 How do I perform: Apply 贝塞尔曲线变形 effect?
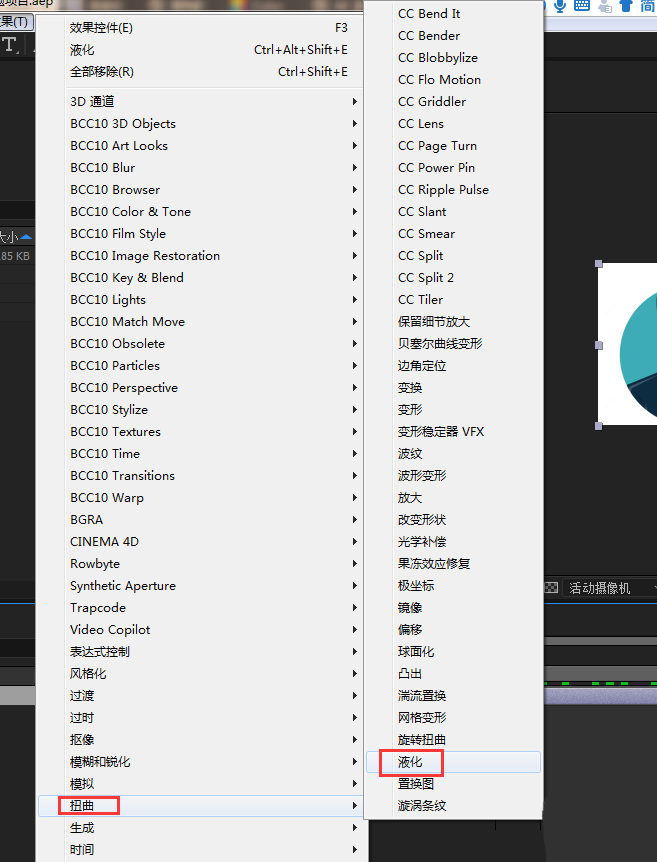tap(454, 344)
